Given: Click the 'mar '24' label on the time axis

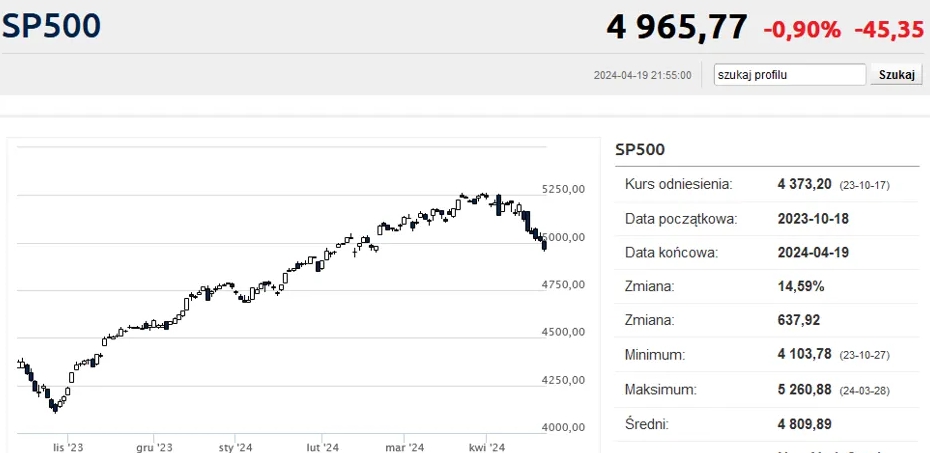Looking at the screenshot, I should click(404, 447).
